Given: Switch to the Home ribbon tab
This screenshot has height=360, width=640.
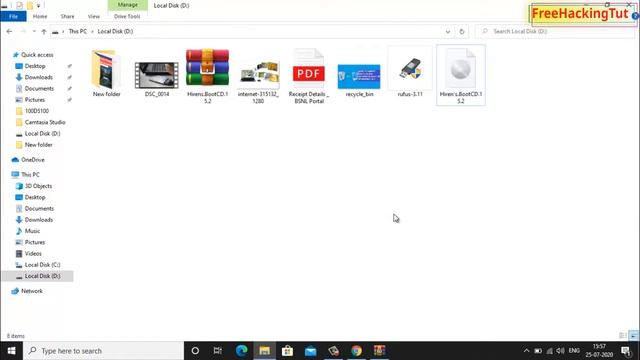Looking at the screenshot, I should [x=40, y=16].
